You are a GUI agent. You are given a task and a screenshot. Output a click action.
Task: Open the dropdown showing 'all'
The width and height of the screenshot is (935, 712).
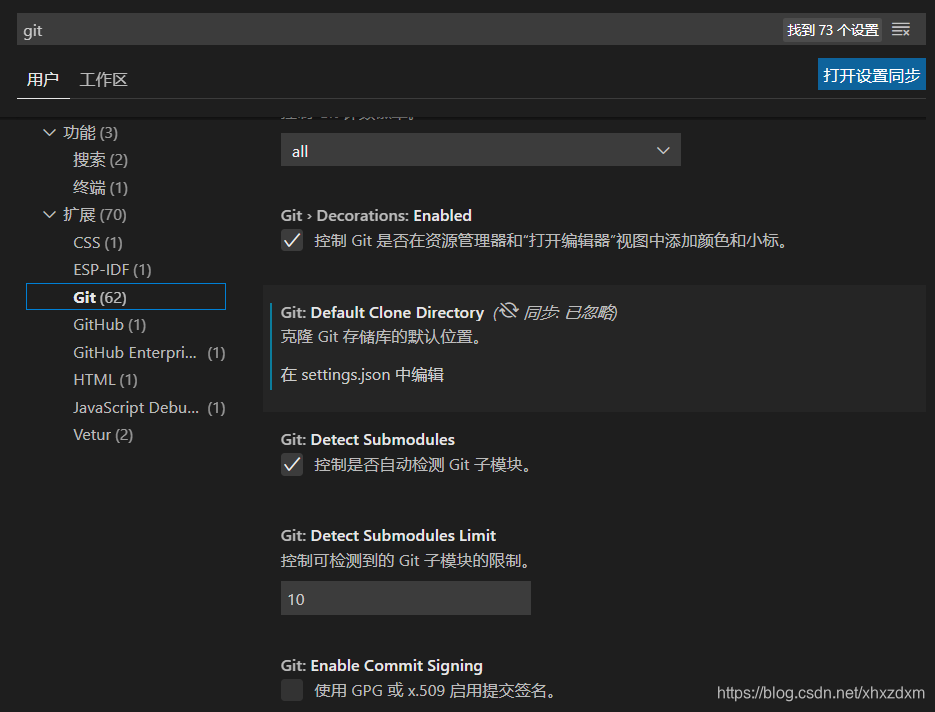coord(481,150)
